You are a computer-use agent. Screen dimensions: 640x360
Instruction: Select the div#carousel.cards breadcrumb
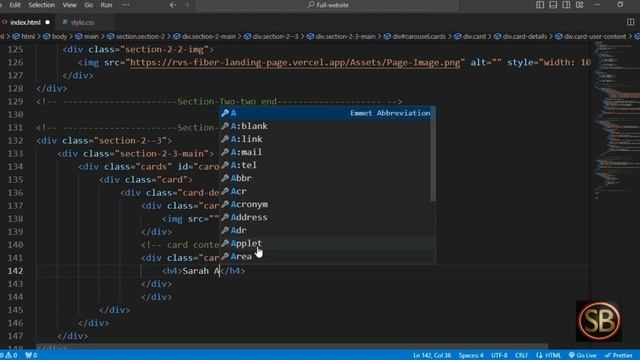[415, 36]
